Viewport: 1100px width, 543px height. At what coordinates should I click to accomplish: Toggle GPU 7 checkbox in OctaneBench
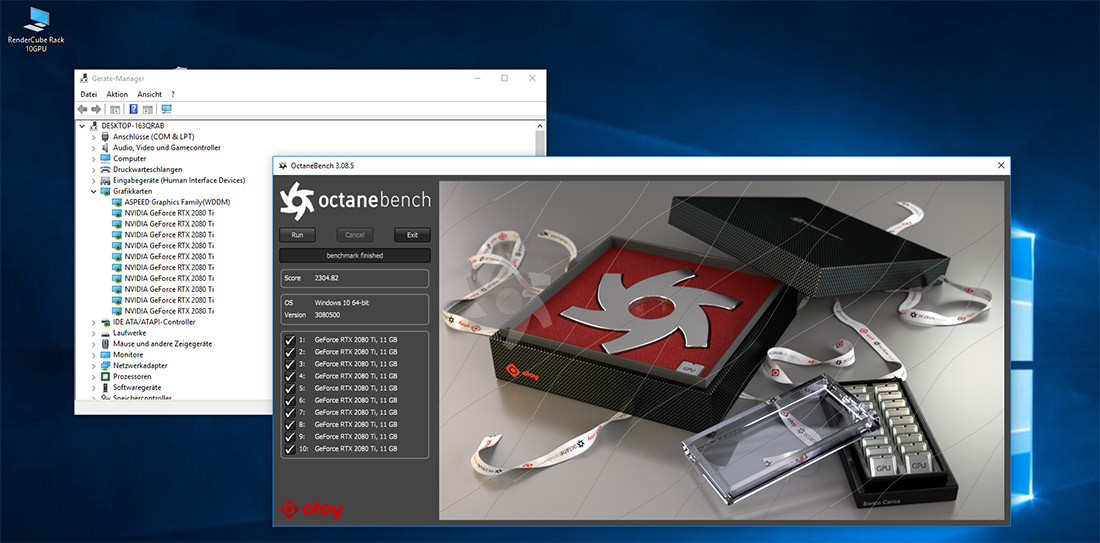point(290,413)
